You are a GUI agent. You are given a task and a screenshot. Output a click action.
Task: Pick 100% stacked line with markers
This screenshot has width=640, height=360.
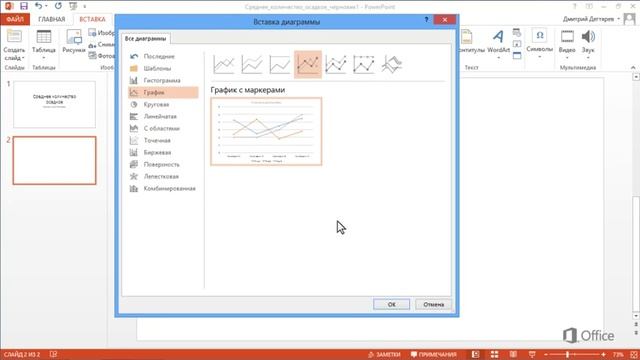point(364,64)
